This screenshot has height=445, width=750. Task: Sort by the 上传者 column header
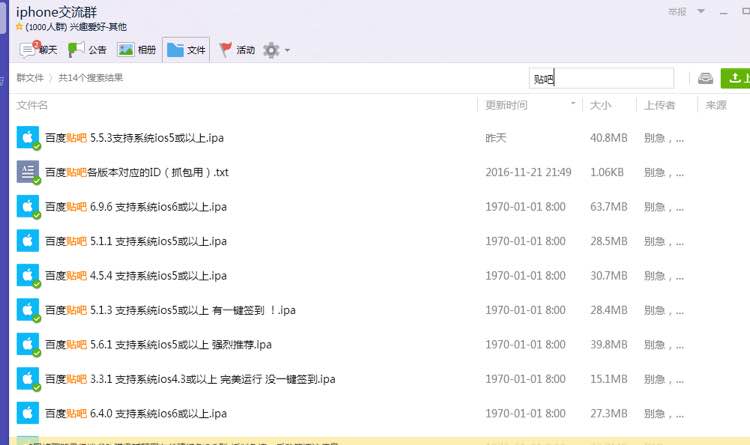pyautogui.click(x=660, y=105)
